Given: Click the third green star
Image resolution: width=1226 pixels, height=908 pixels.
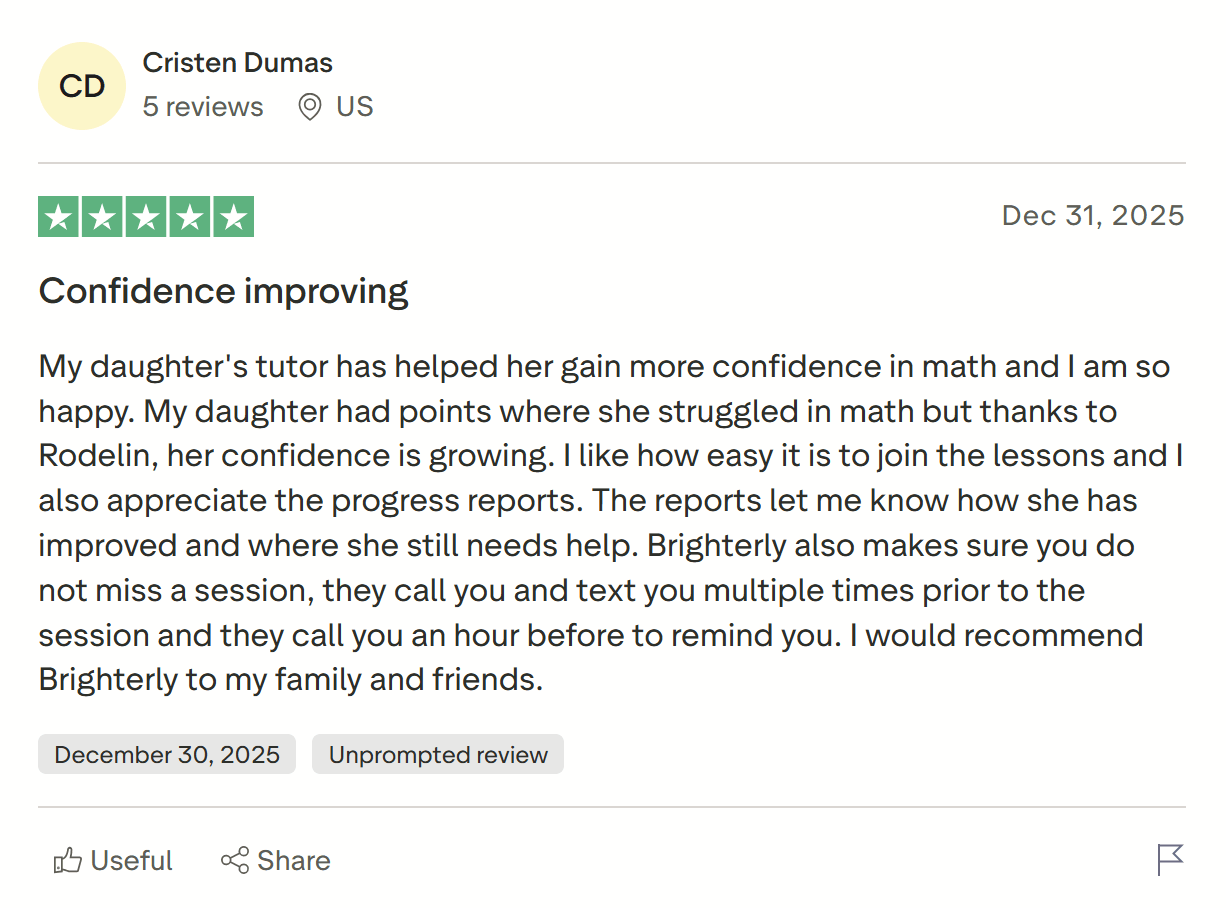Looking at the screenshot, I should [146, 217].
